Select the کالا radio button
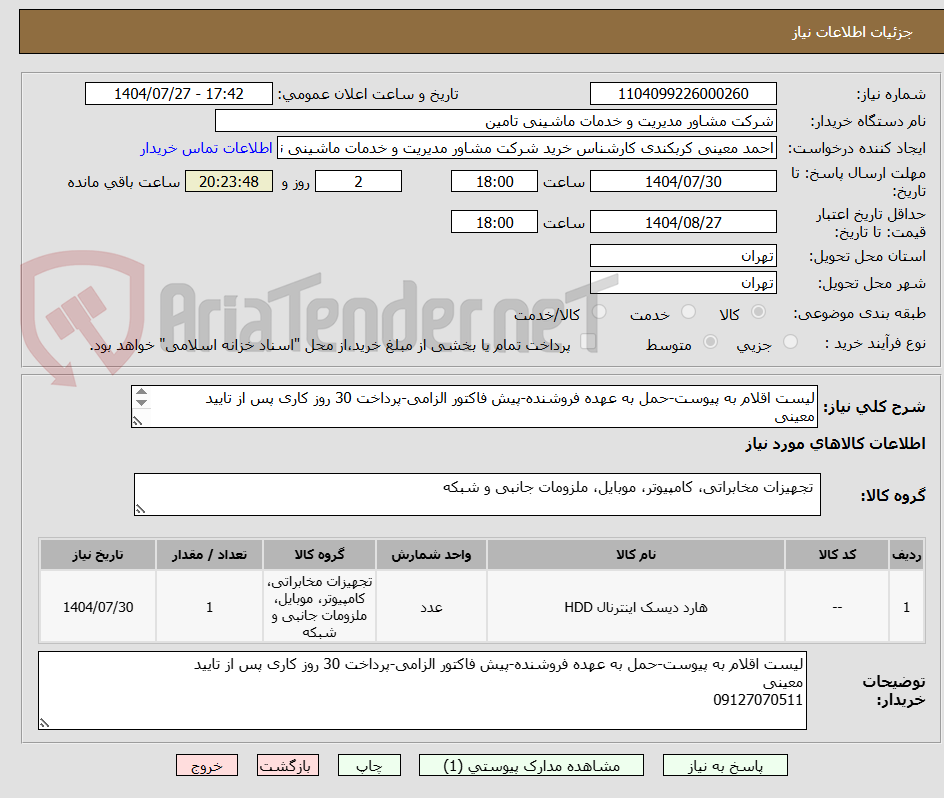Screen dimensions: 944x798 point(758,310)
